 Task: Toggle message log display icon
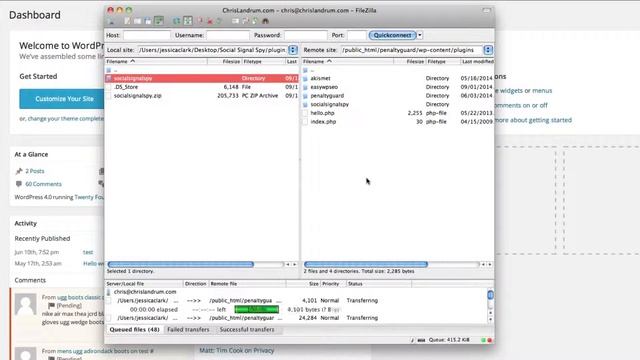(127, 21)
